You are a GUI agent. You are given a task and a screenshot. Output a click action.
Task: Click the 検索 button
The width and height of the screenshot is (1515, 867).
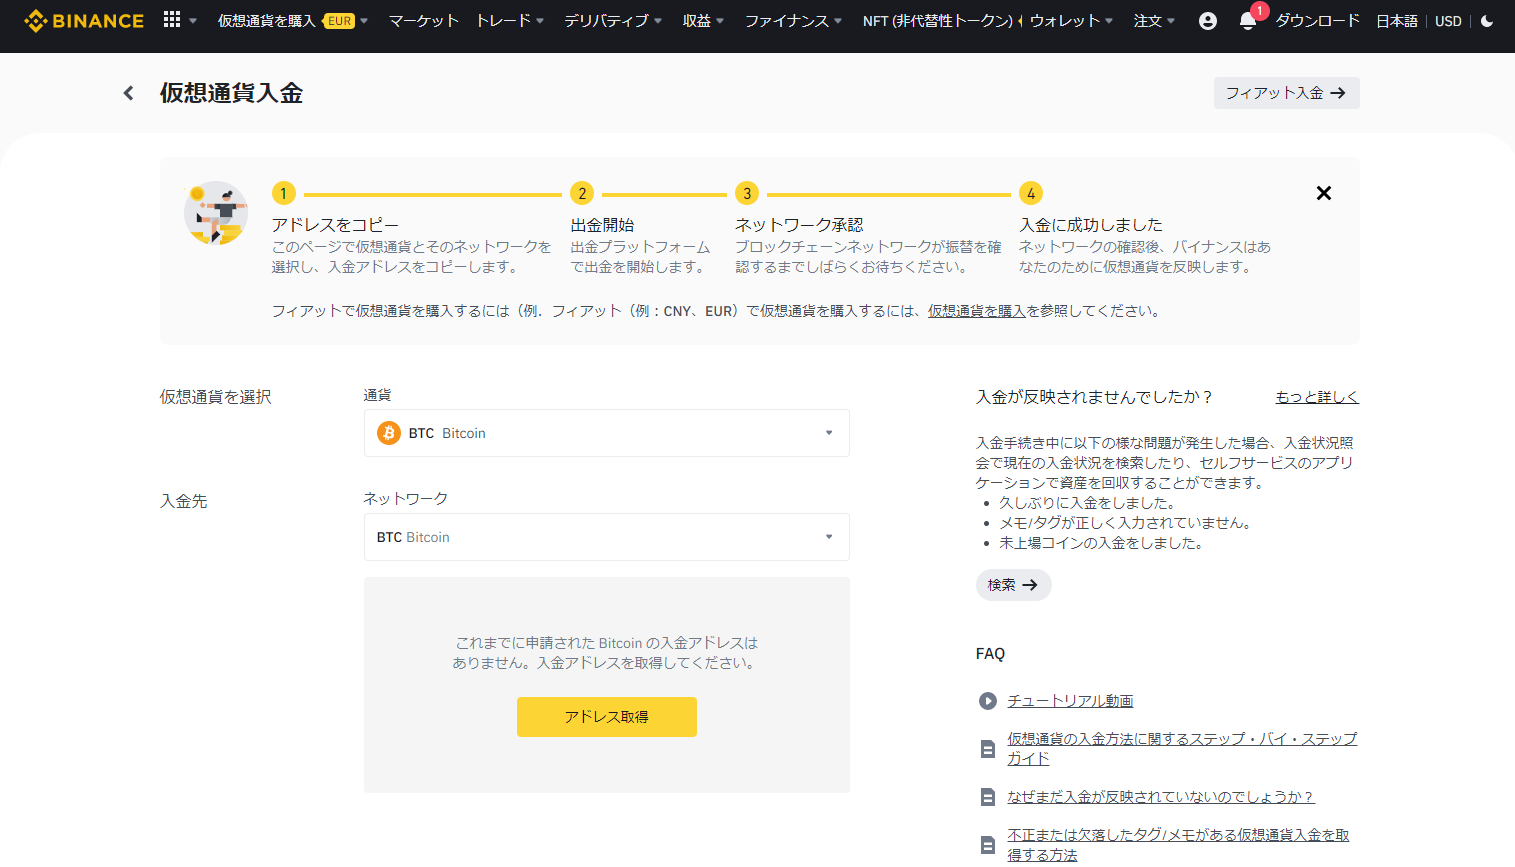(1013, 585)
